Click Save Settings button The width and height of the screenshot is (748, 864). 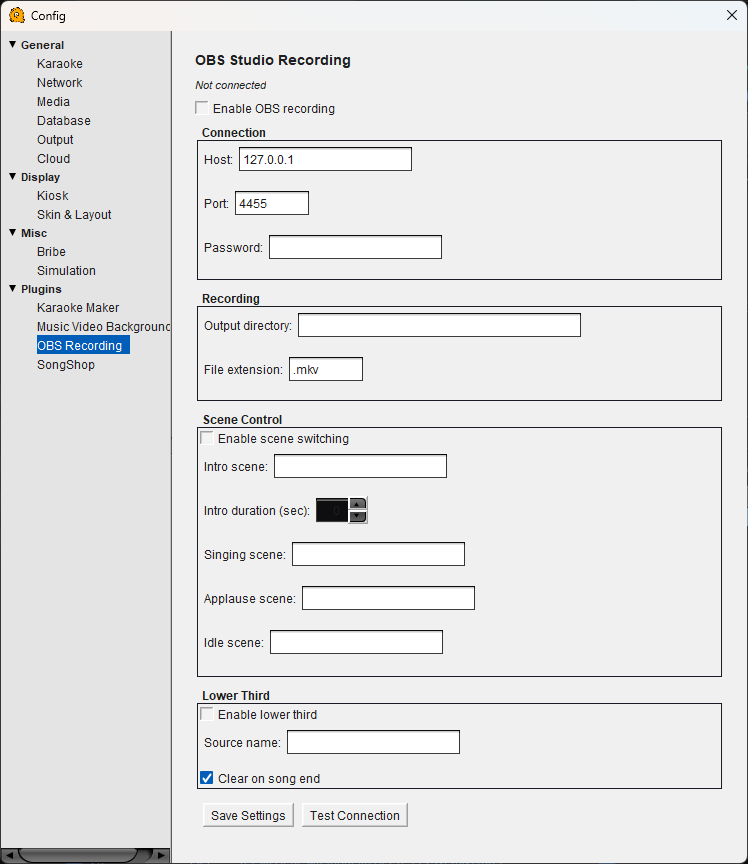248,816
